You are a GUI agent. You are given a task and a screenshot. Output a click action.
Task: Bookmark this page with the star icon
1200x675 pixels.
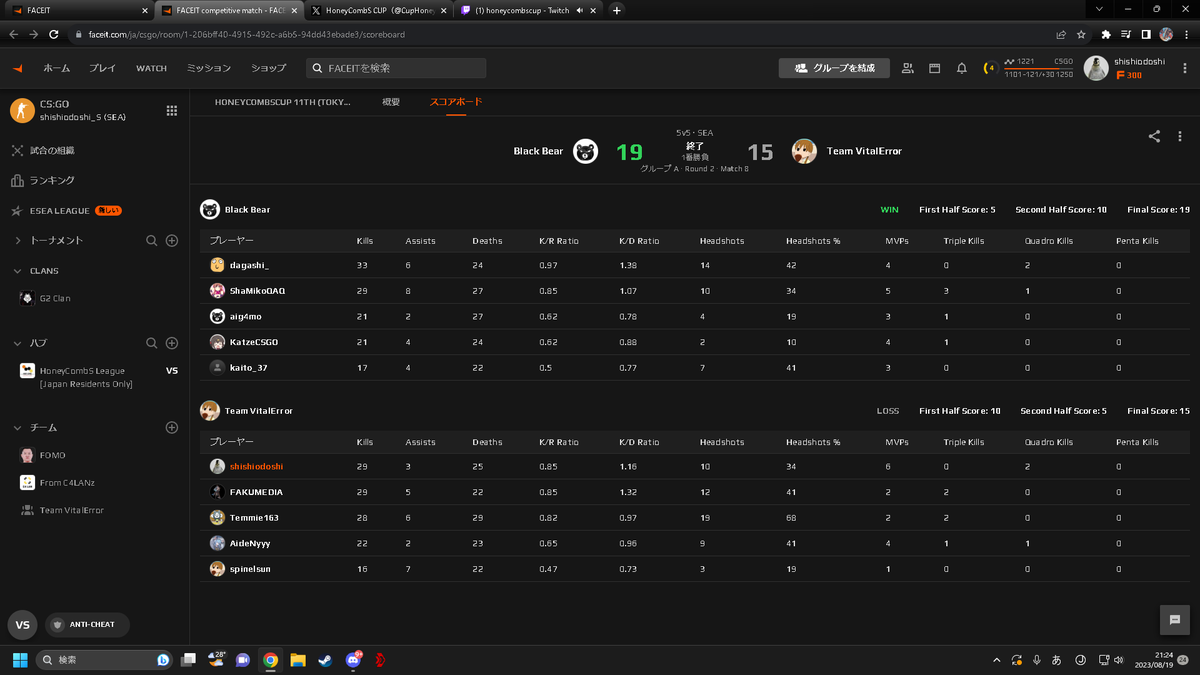(1081, 34)
